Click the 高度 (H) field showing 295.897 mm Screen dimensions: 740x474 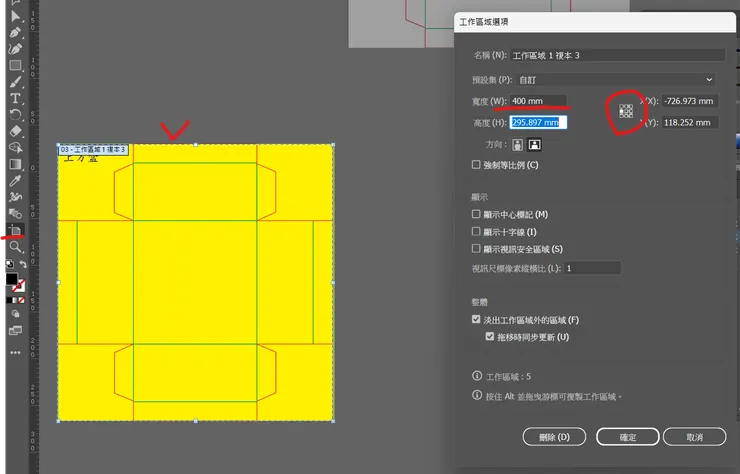coord(538,122)
